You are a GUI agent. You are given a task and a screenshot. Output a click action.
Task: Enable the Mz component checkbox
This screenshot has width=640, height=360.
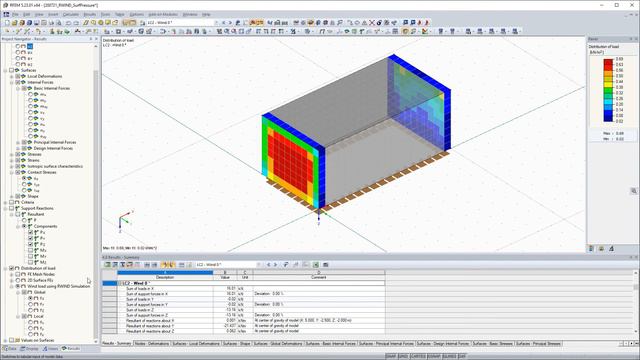31,262
